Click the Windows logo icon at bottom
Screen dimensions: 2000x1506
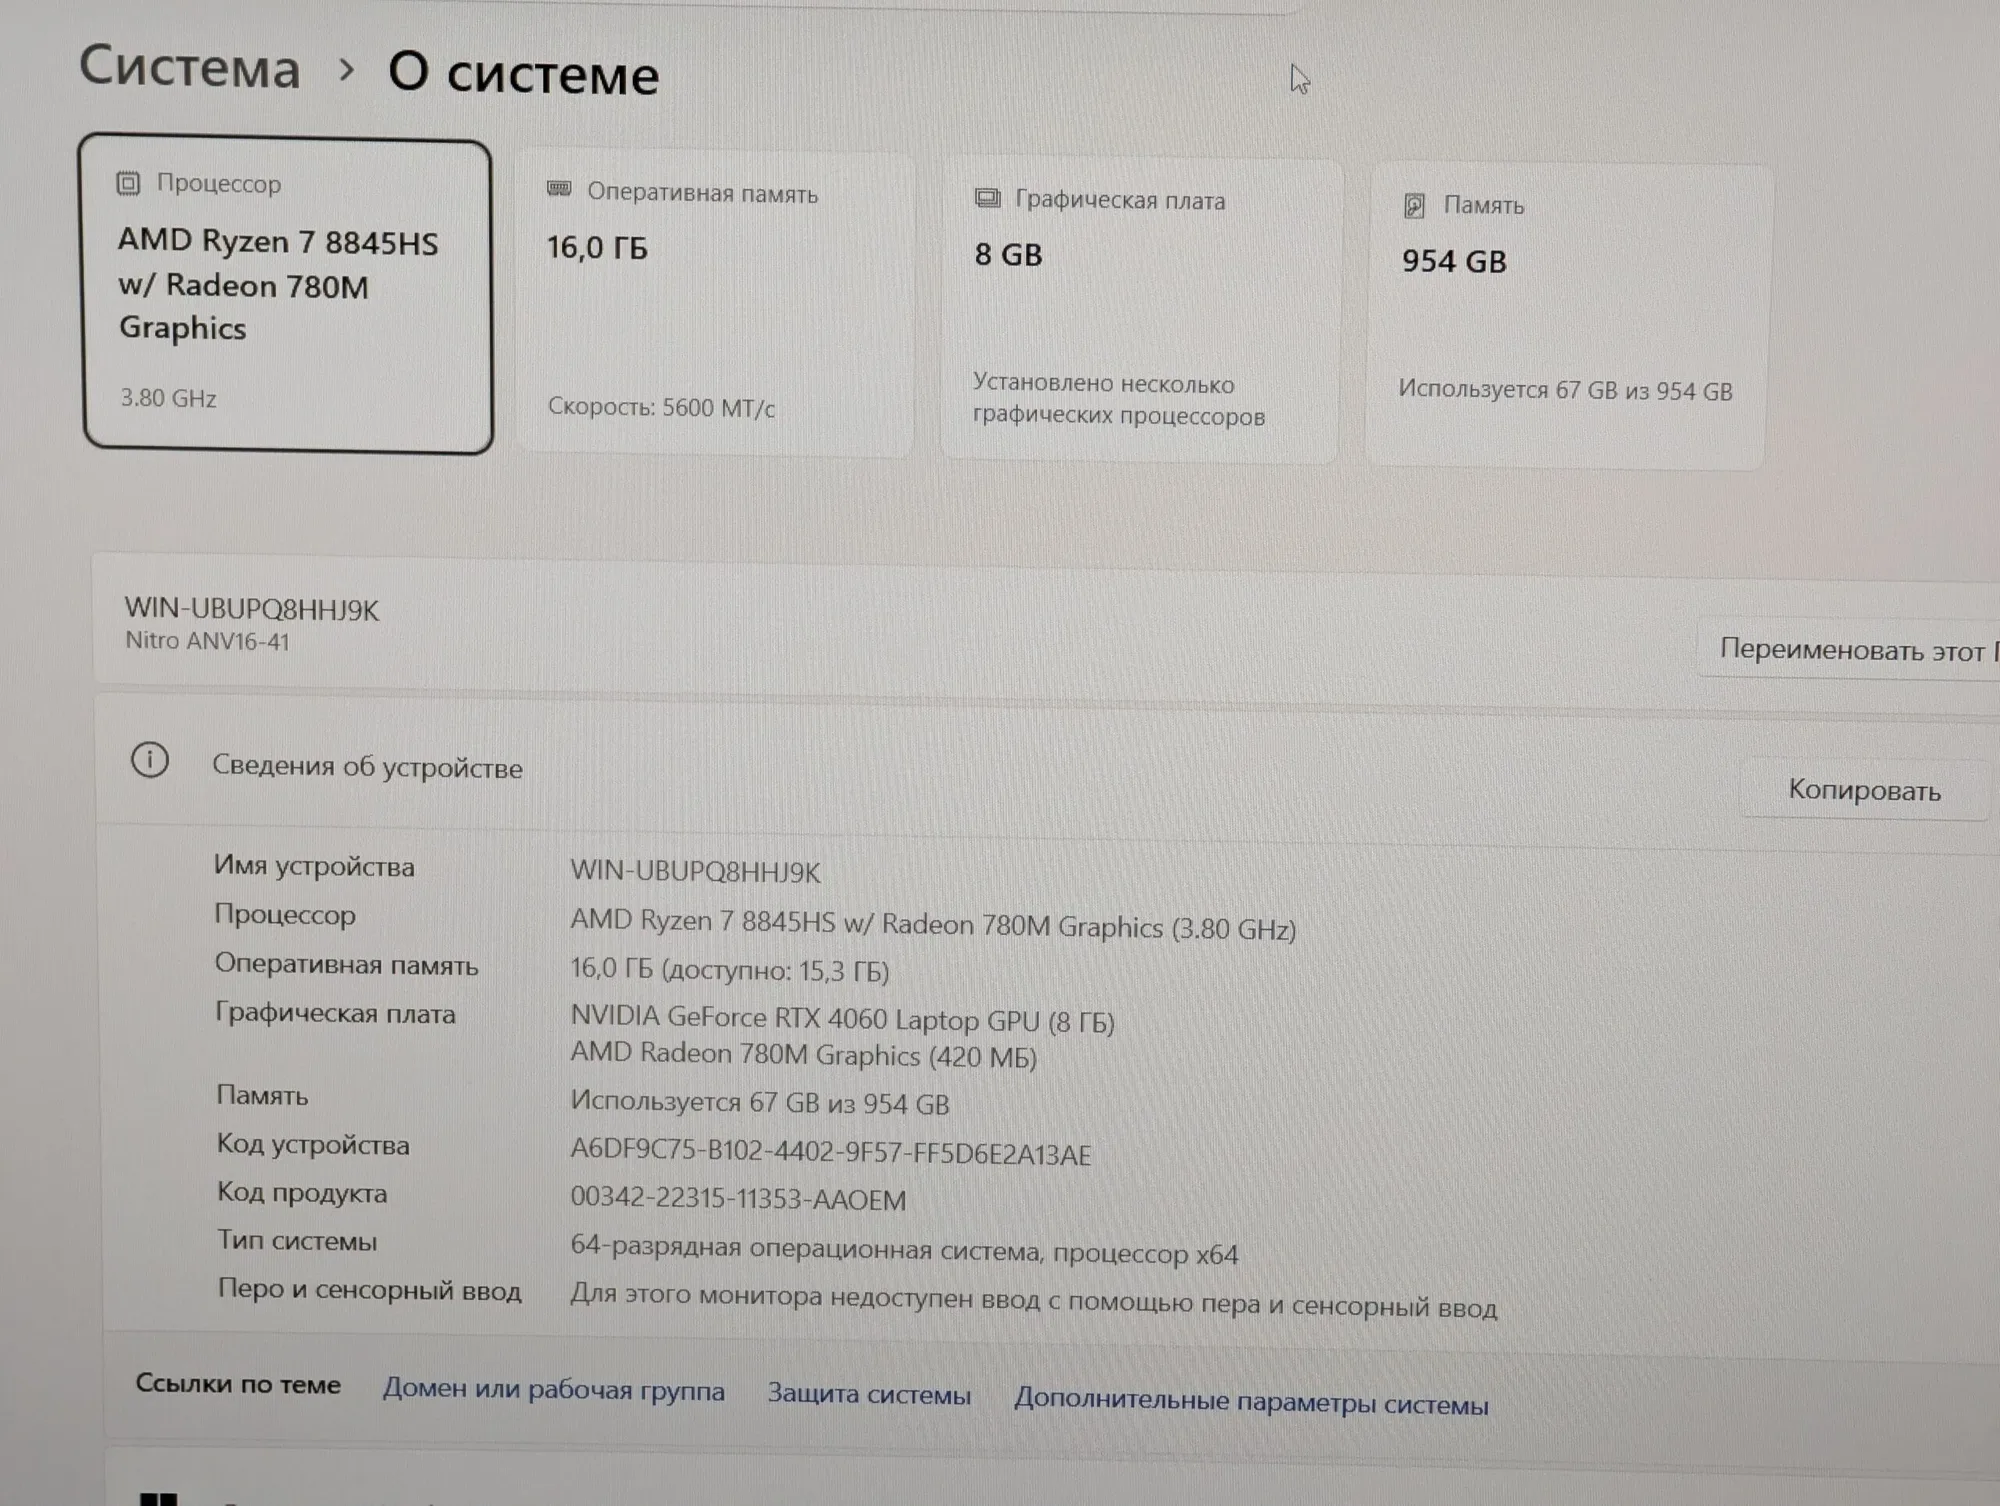158,1497
